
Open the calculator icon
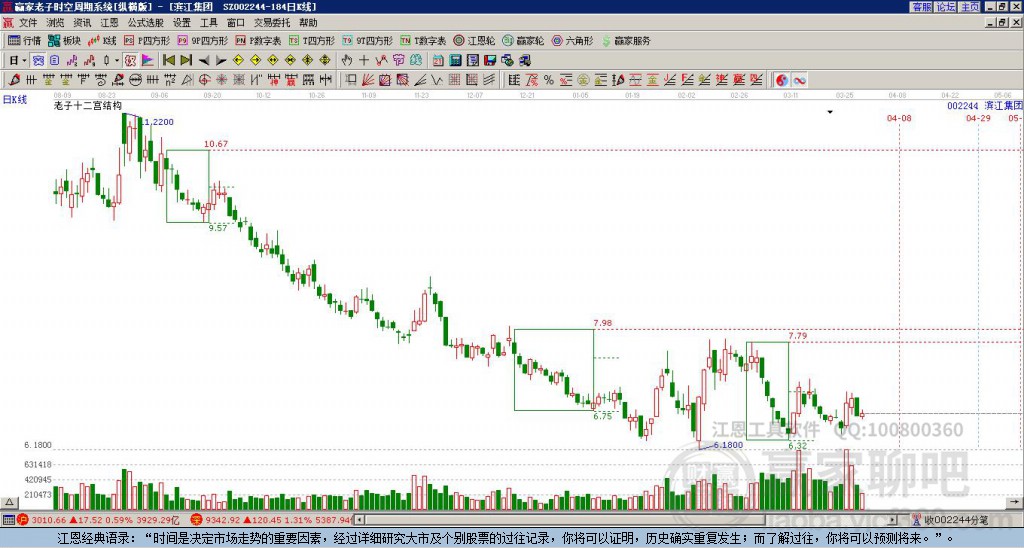[x=456, y=61]
